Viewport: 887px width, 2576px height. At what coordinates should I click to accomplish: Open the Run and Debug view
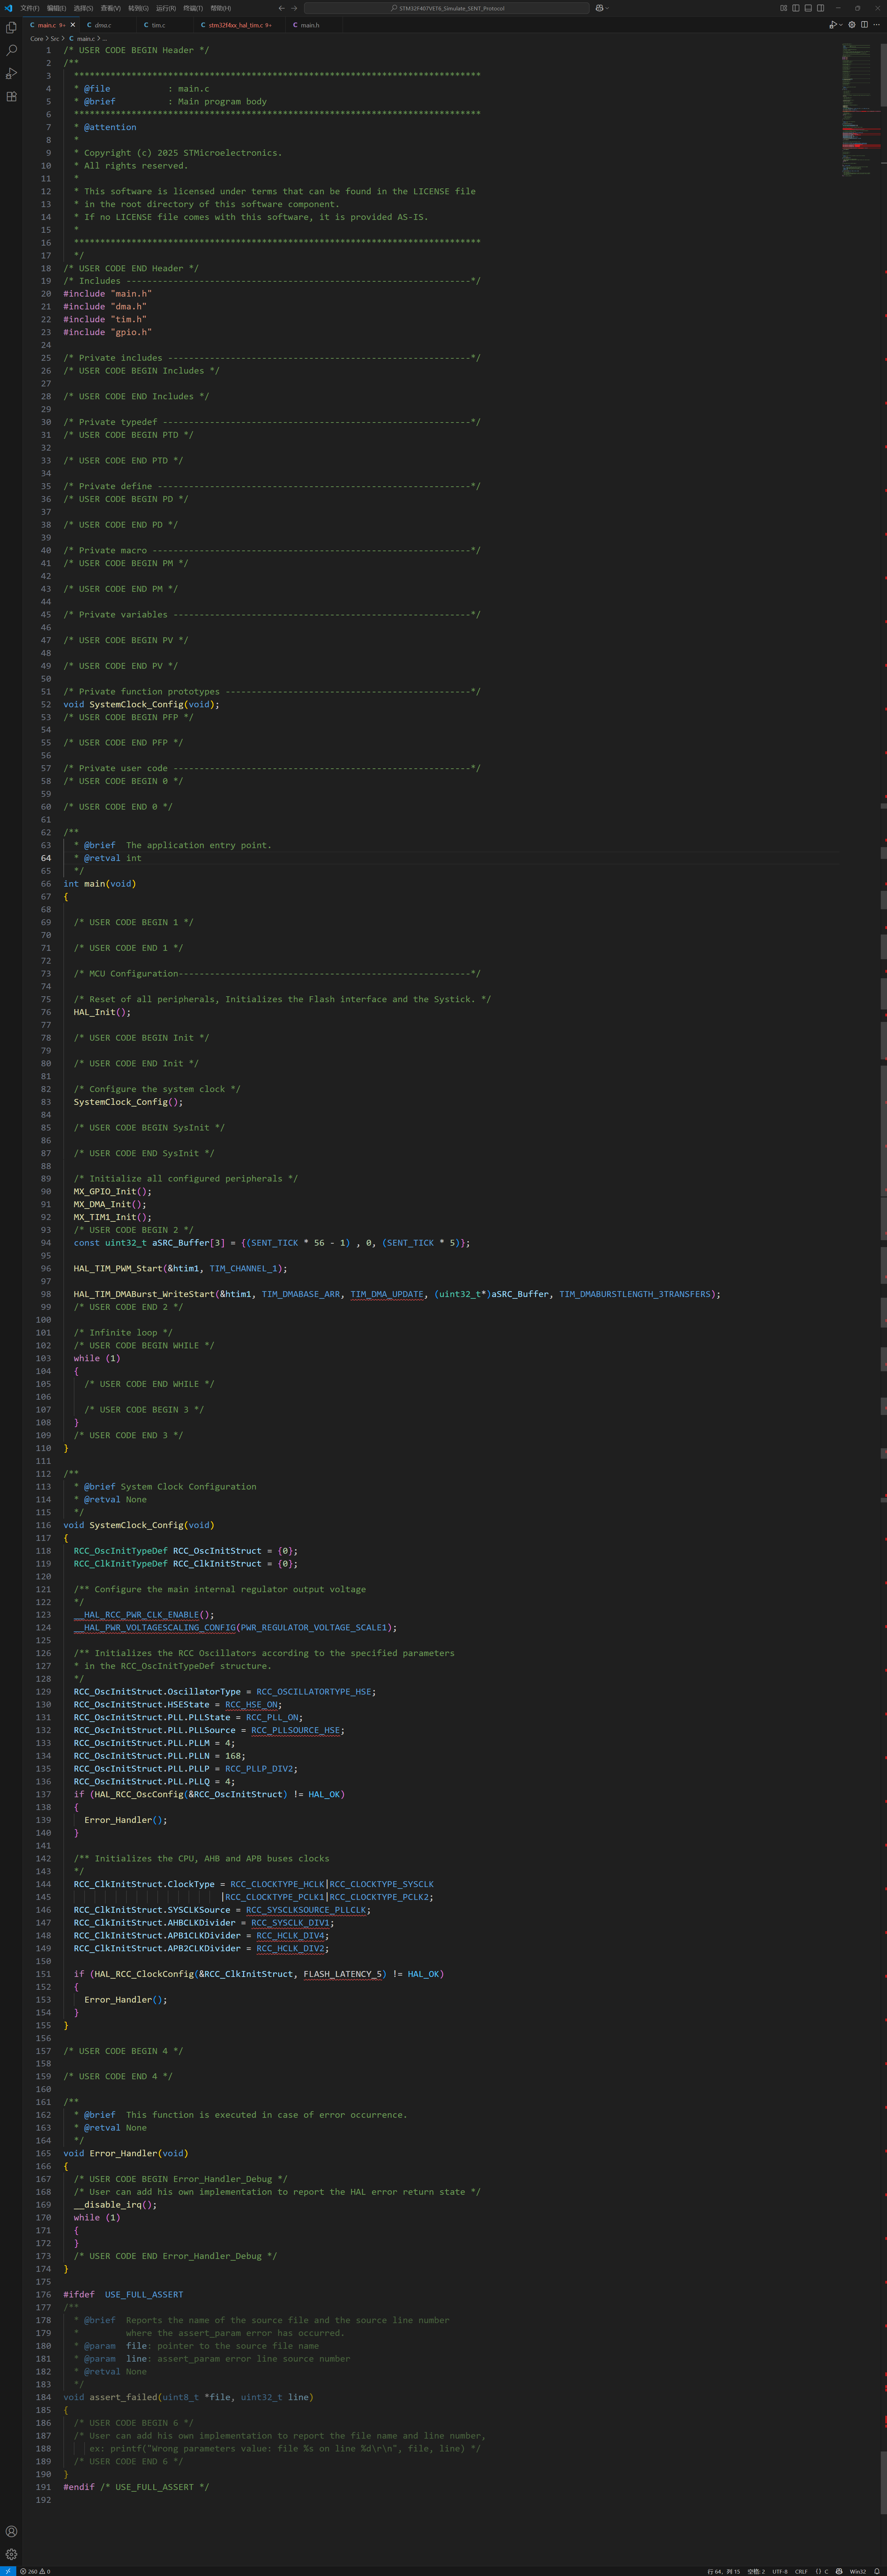coord(11,73)
